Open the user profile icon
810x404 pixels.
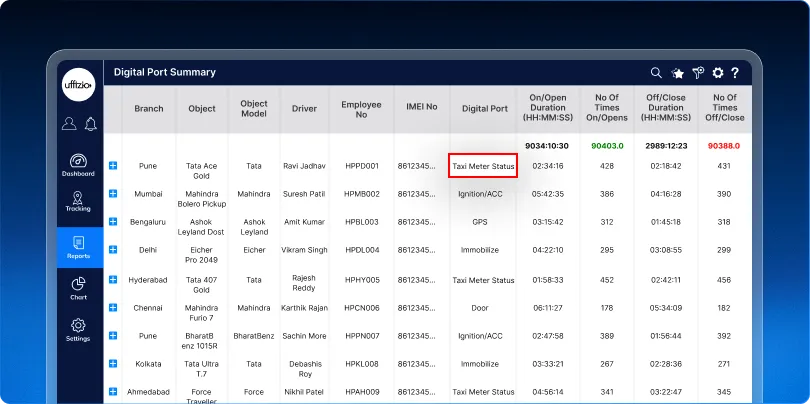tap(69, 123)
